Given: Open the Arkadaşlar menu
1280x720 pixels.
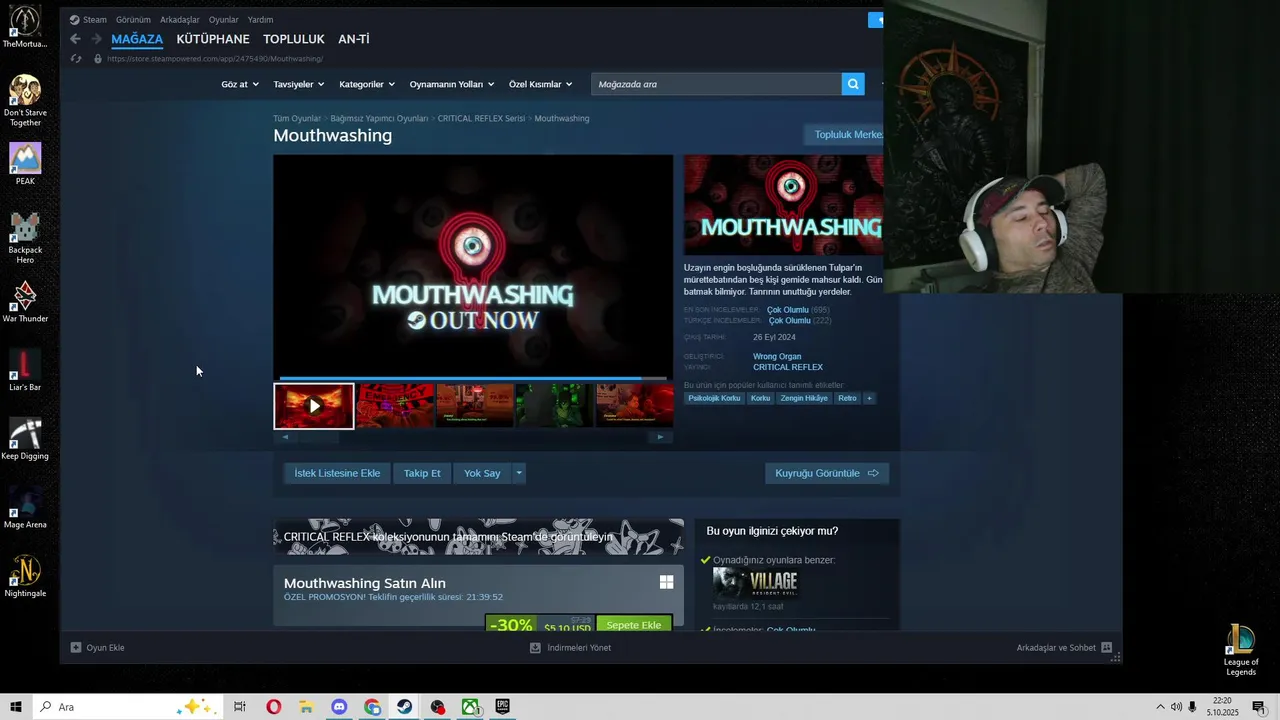Looking at the screenshot, I should pos(179,19).
